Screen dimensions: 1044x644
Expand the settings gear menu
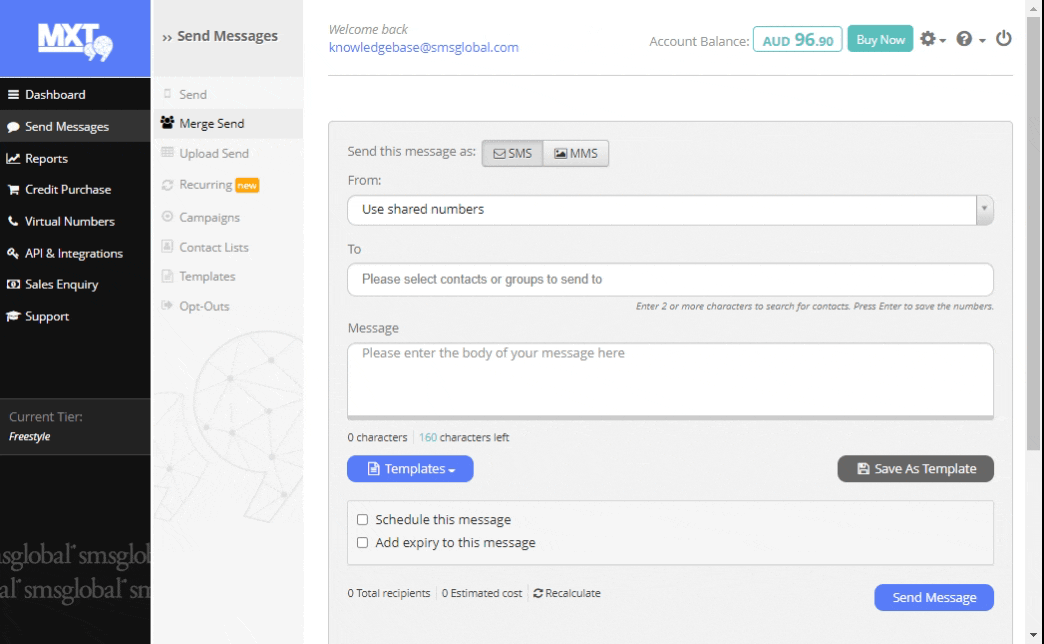(x=932, y=39)
